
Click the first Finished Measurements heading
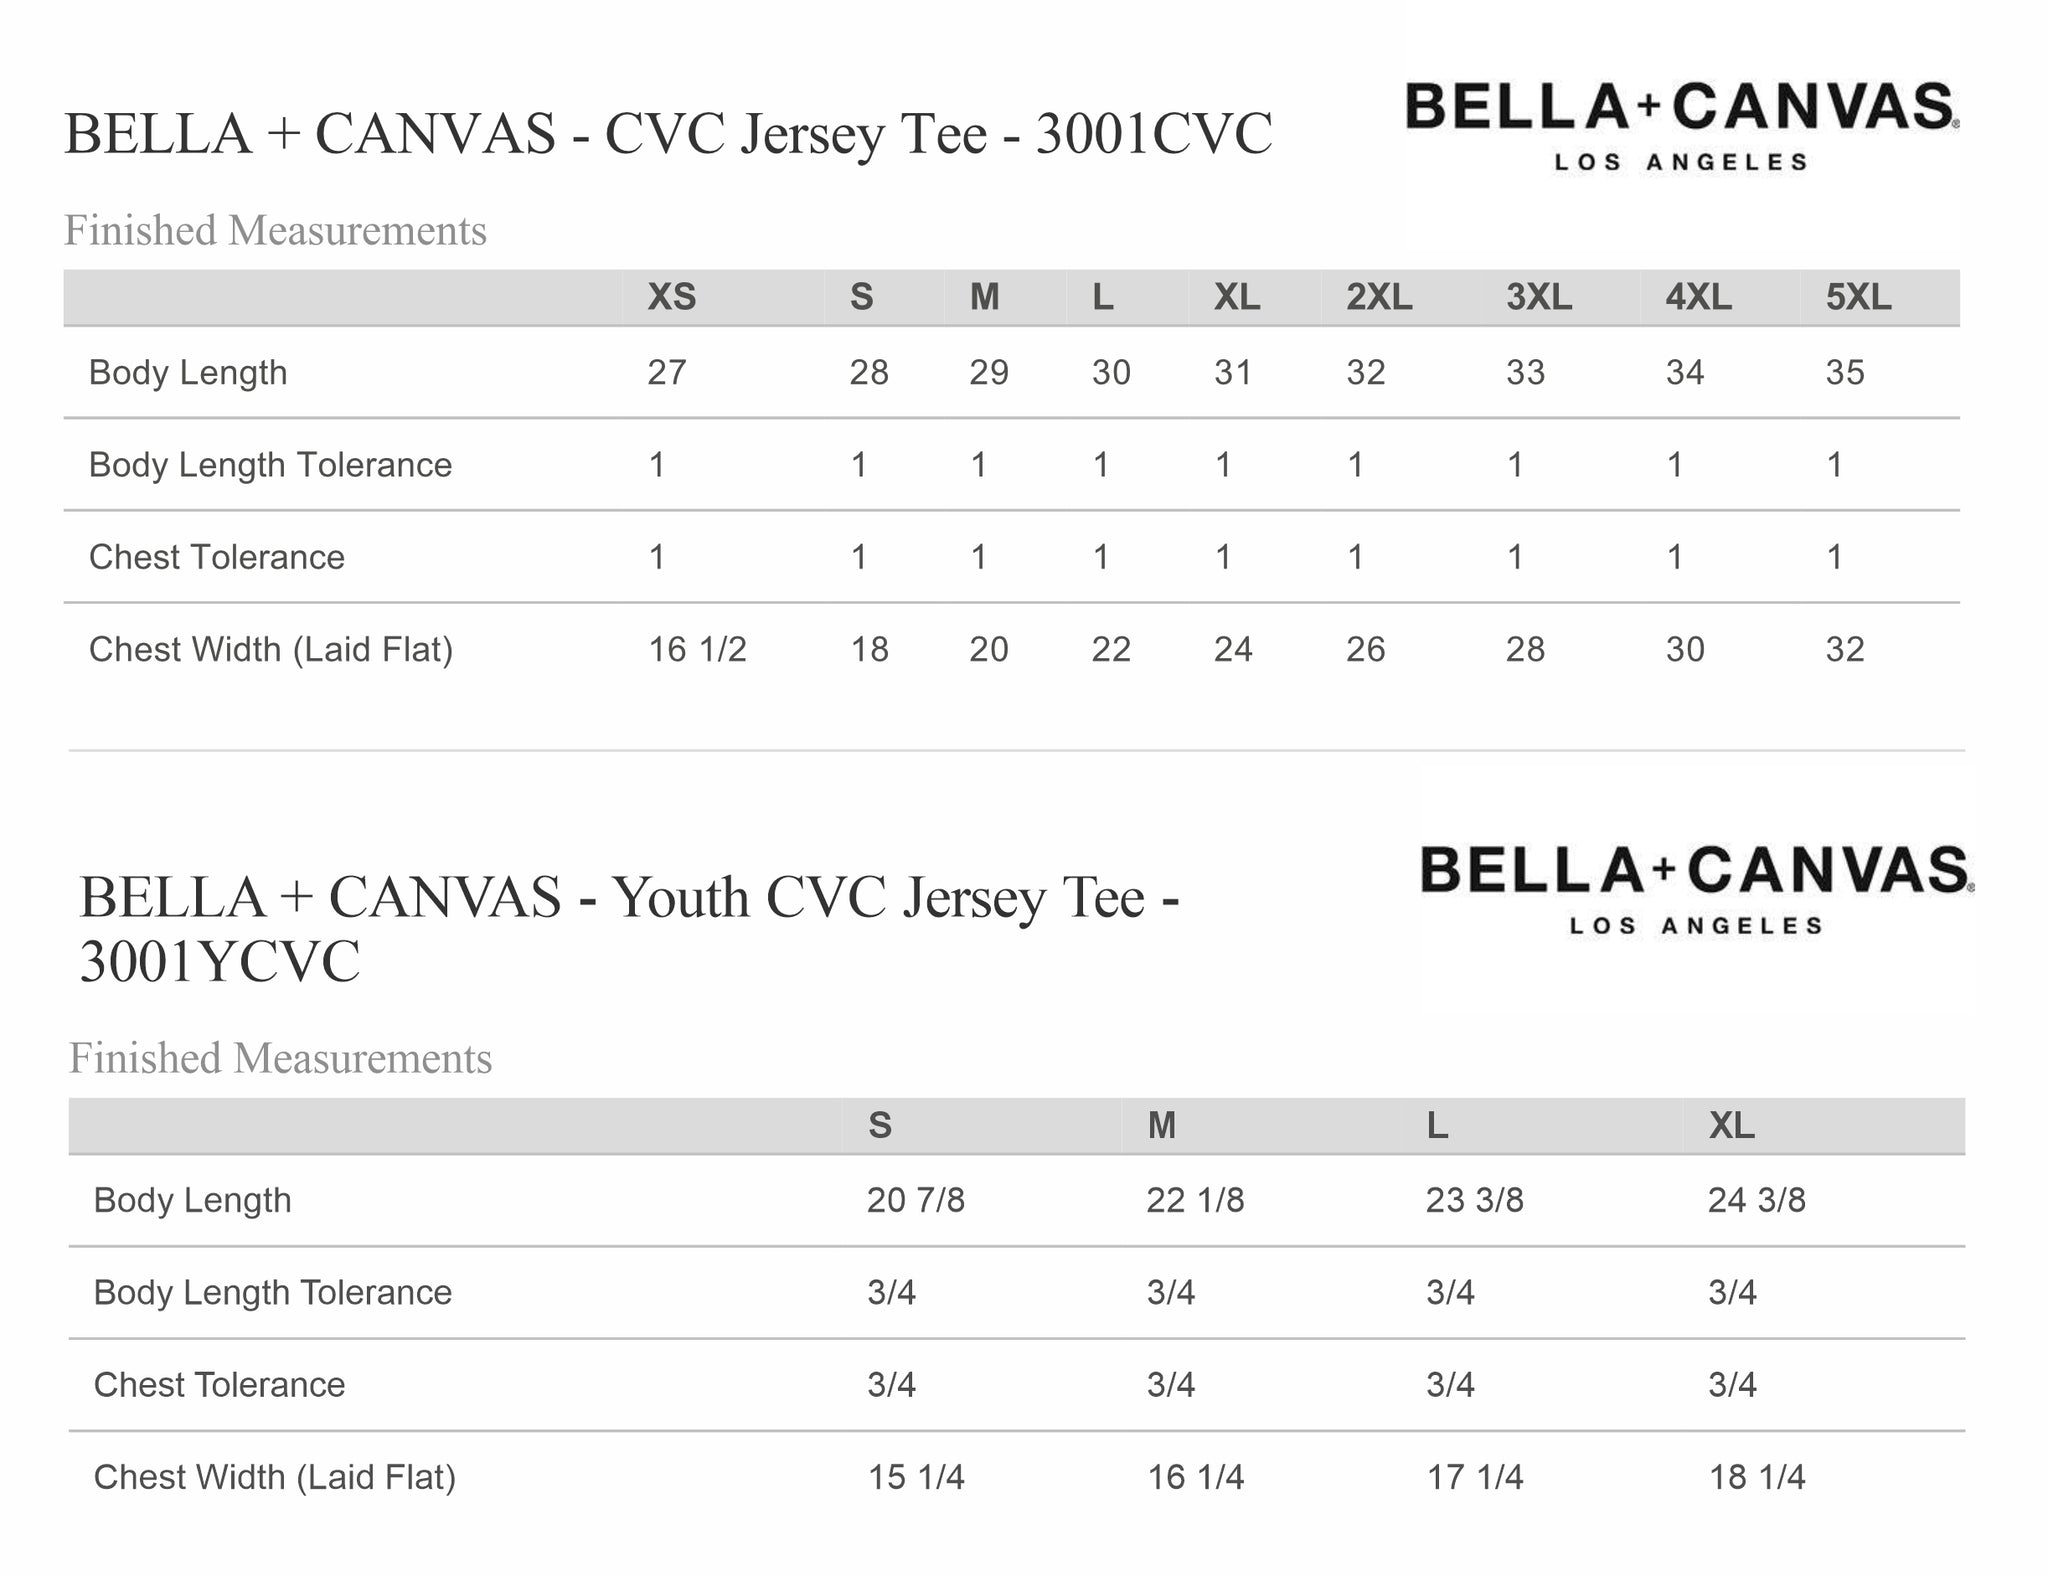275,230
